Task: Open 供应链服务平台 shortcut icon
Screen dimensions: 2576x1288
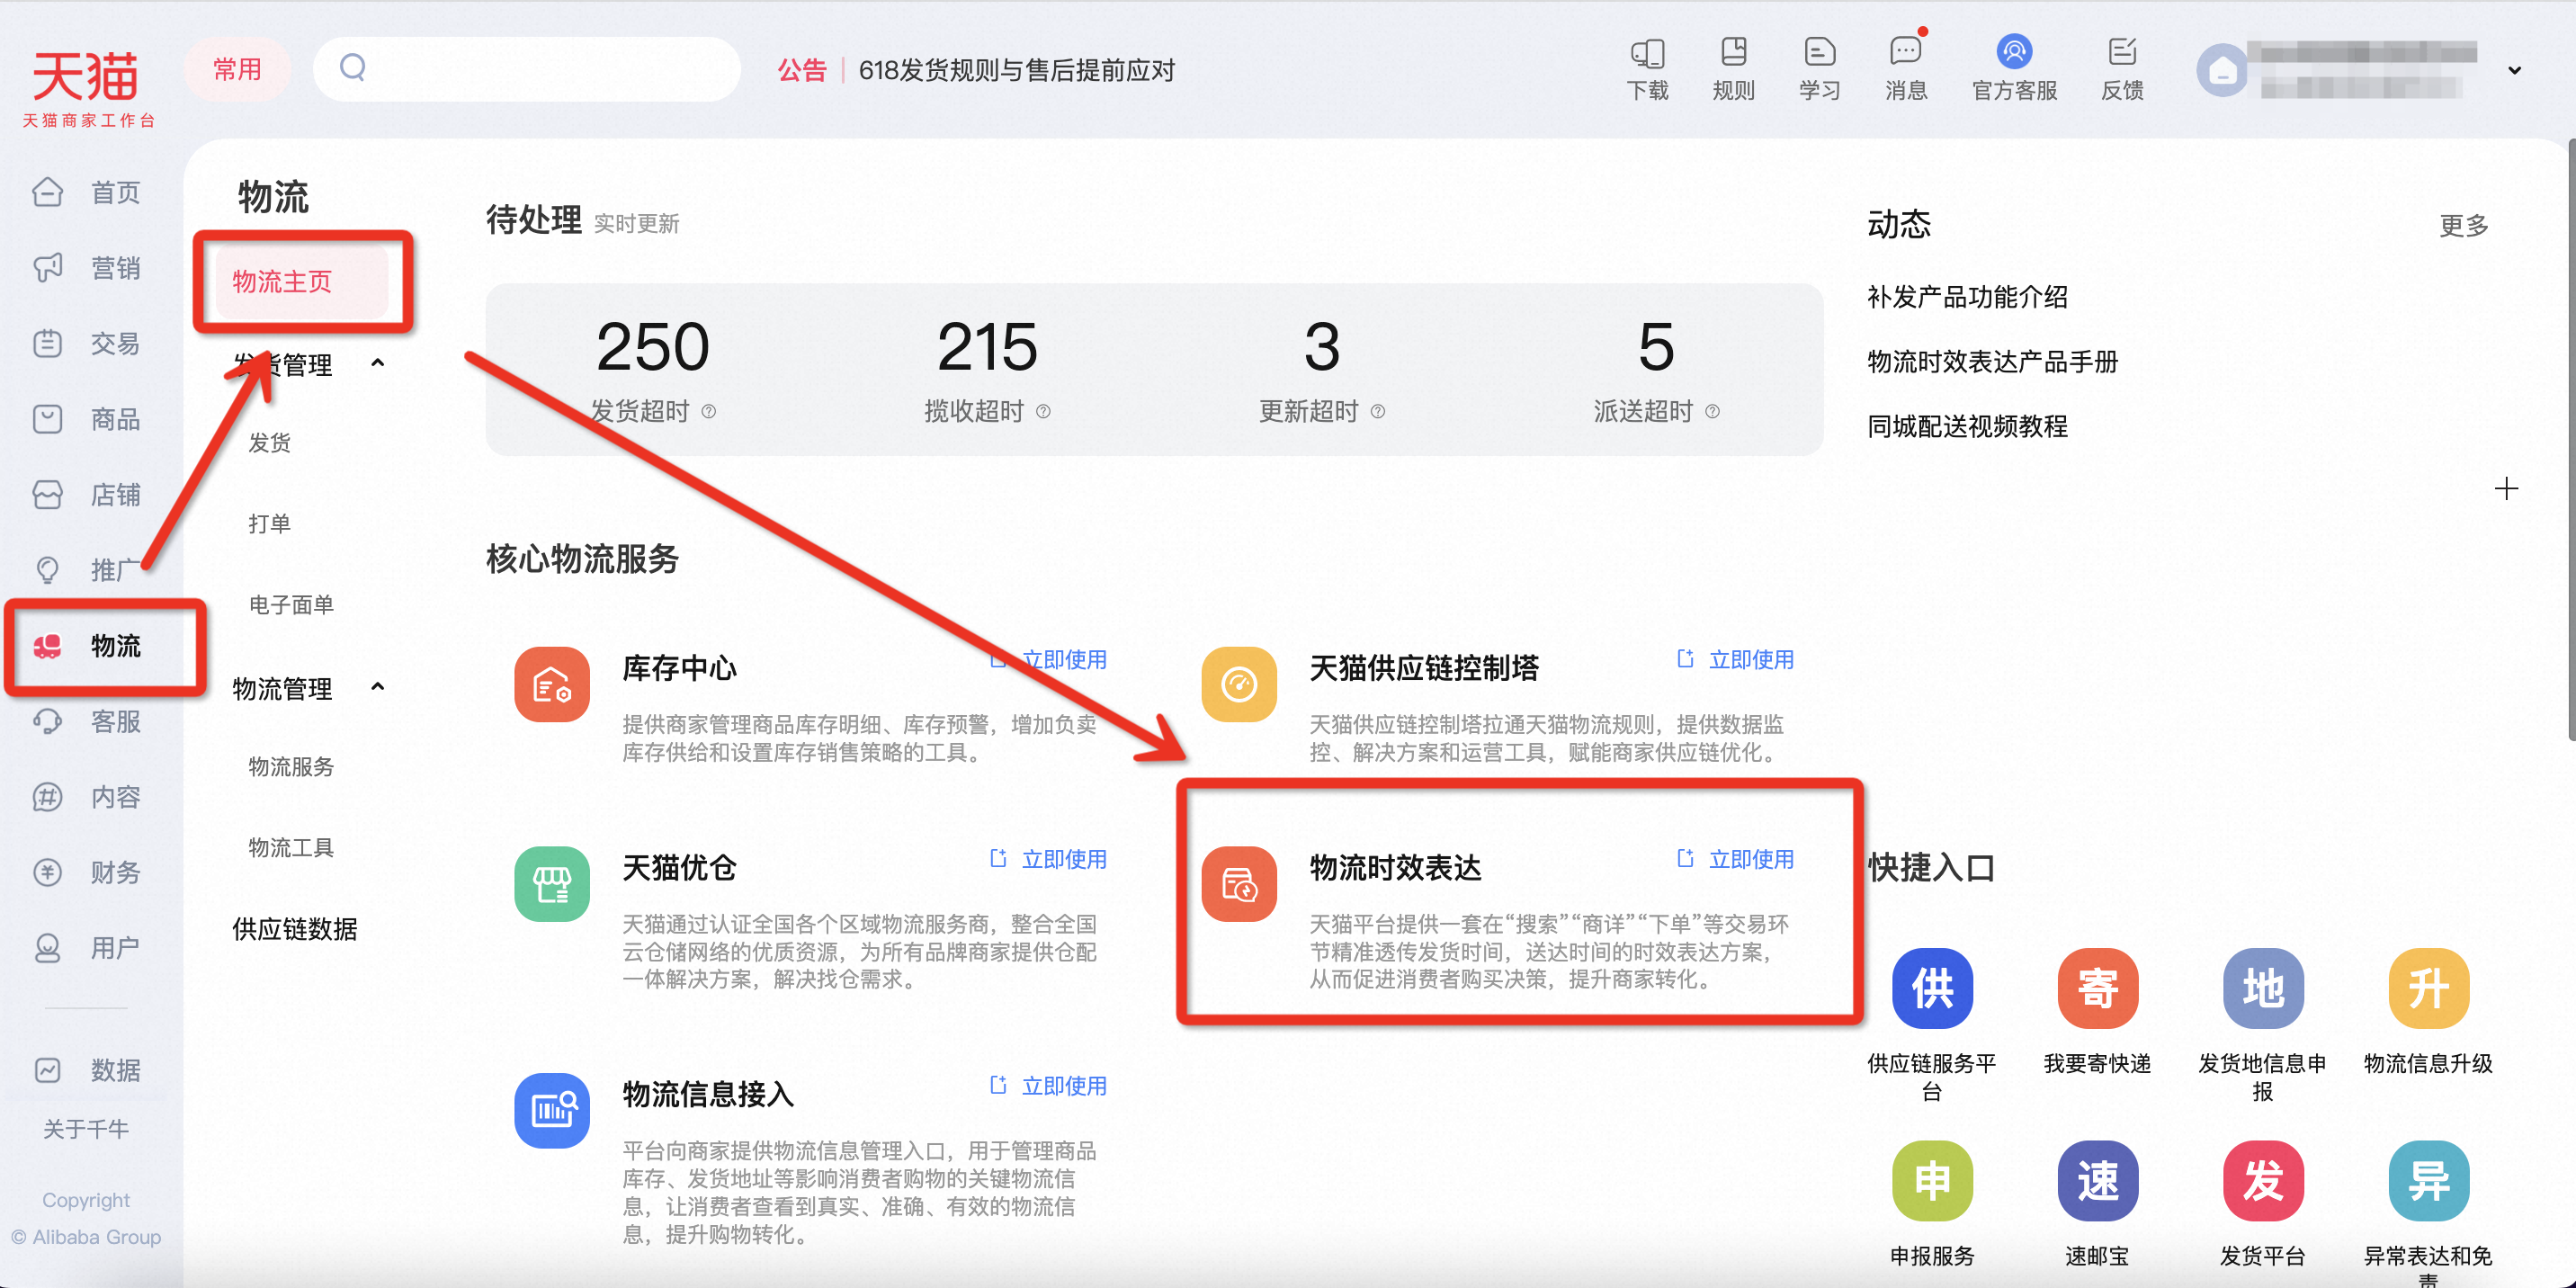Action: [1932, 988]
